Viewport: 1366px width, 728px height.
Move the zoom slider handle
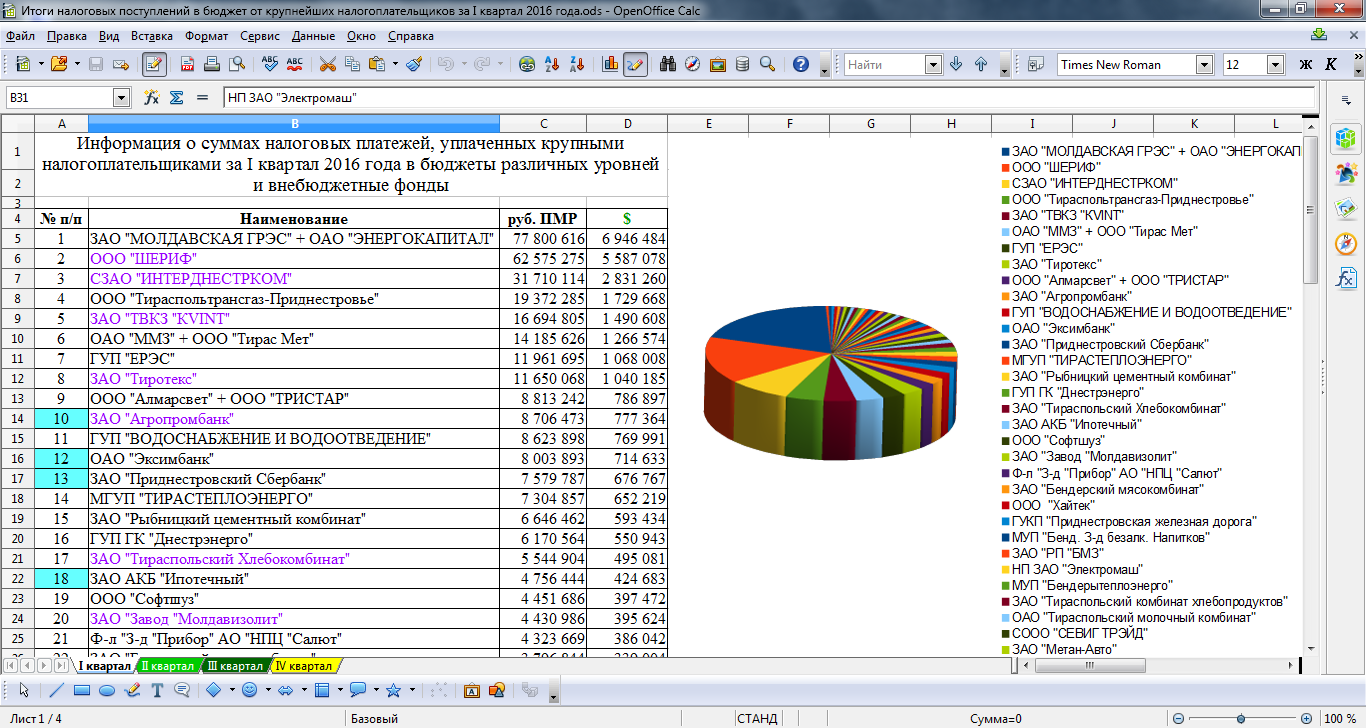click(x=1240, y=719)
